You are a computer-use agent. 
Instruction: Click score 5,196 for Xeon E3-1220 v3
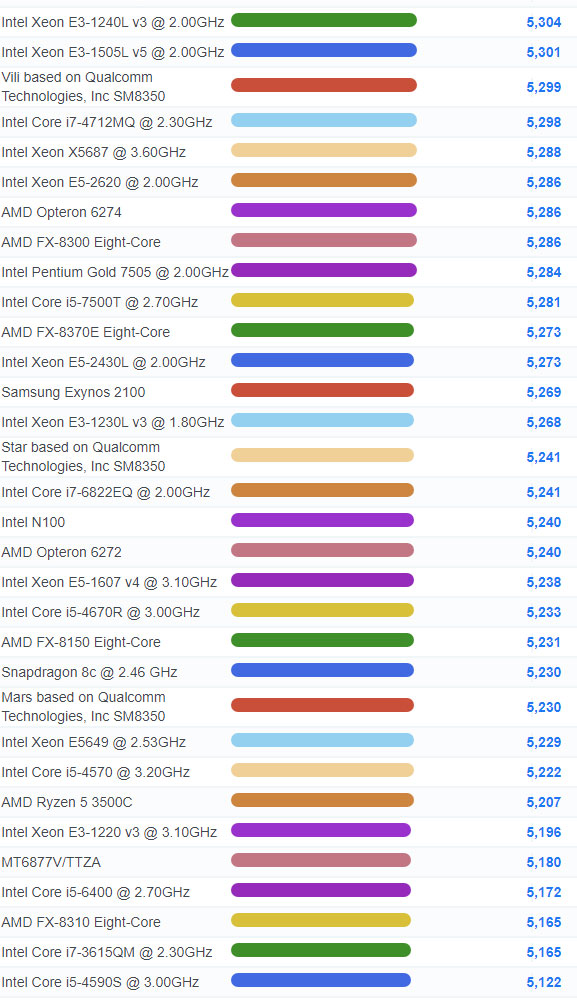(x=544, y=832)
